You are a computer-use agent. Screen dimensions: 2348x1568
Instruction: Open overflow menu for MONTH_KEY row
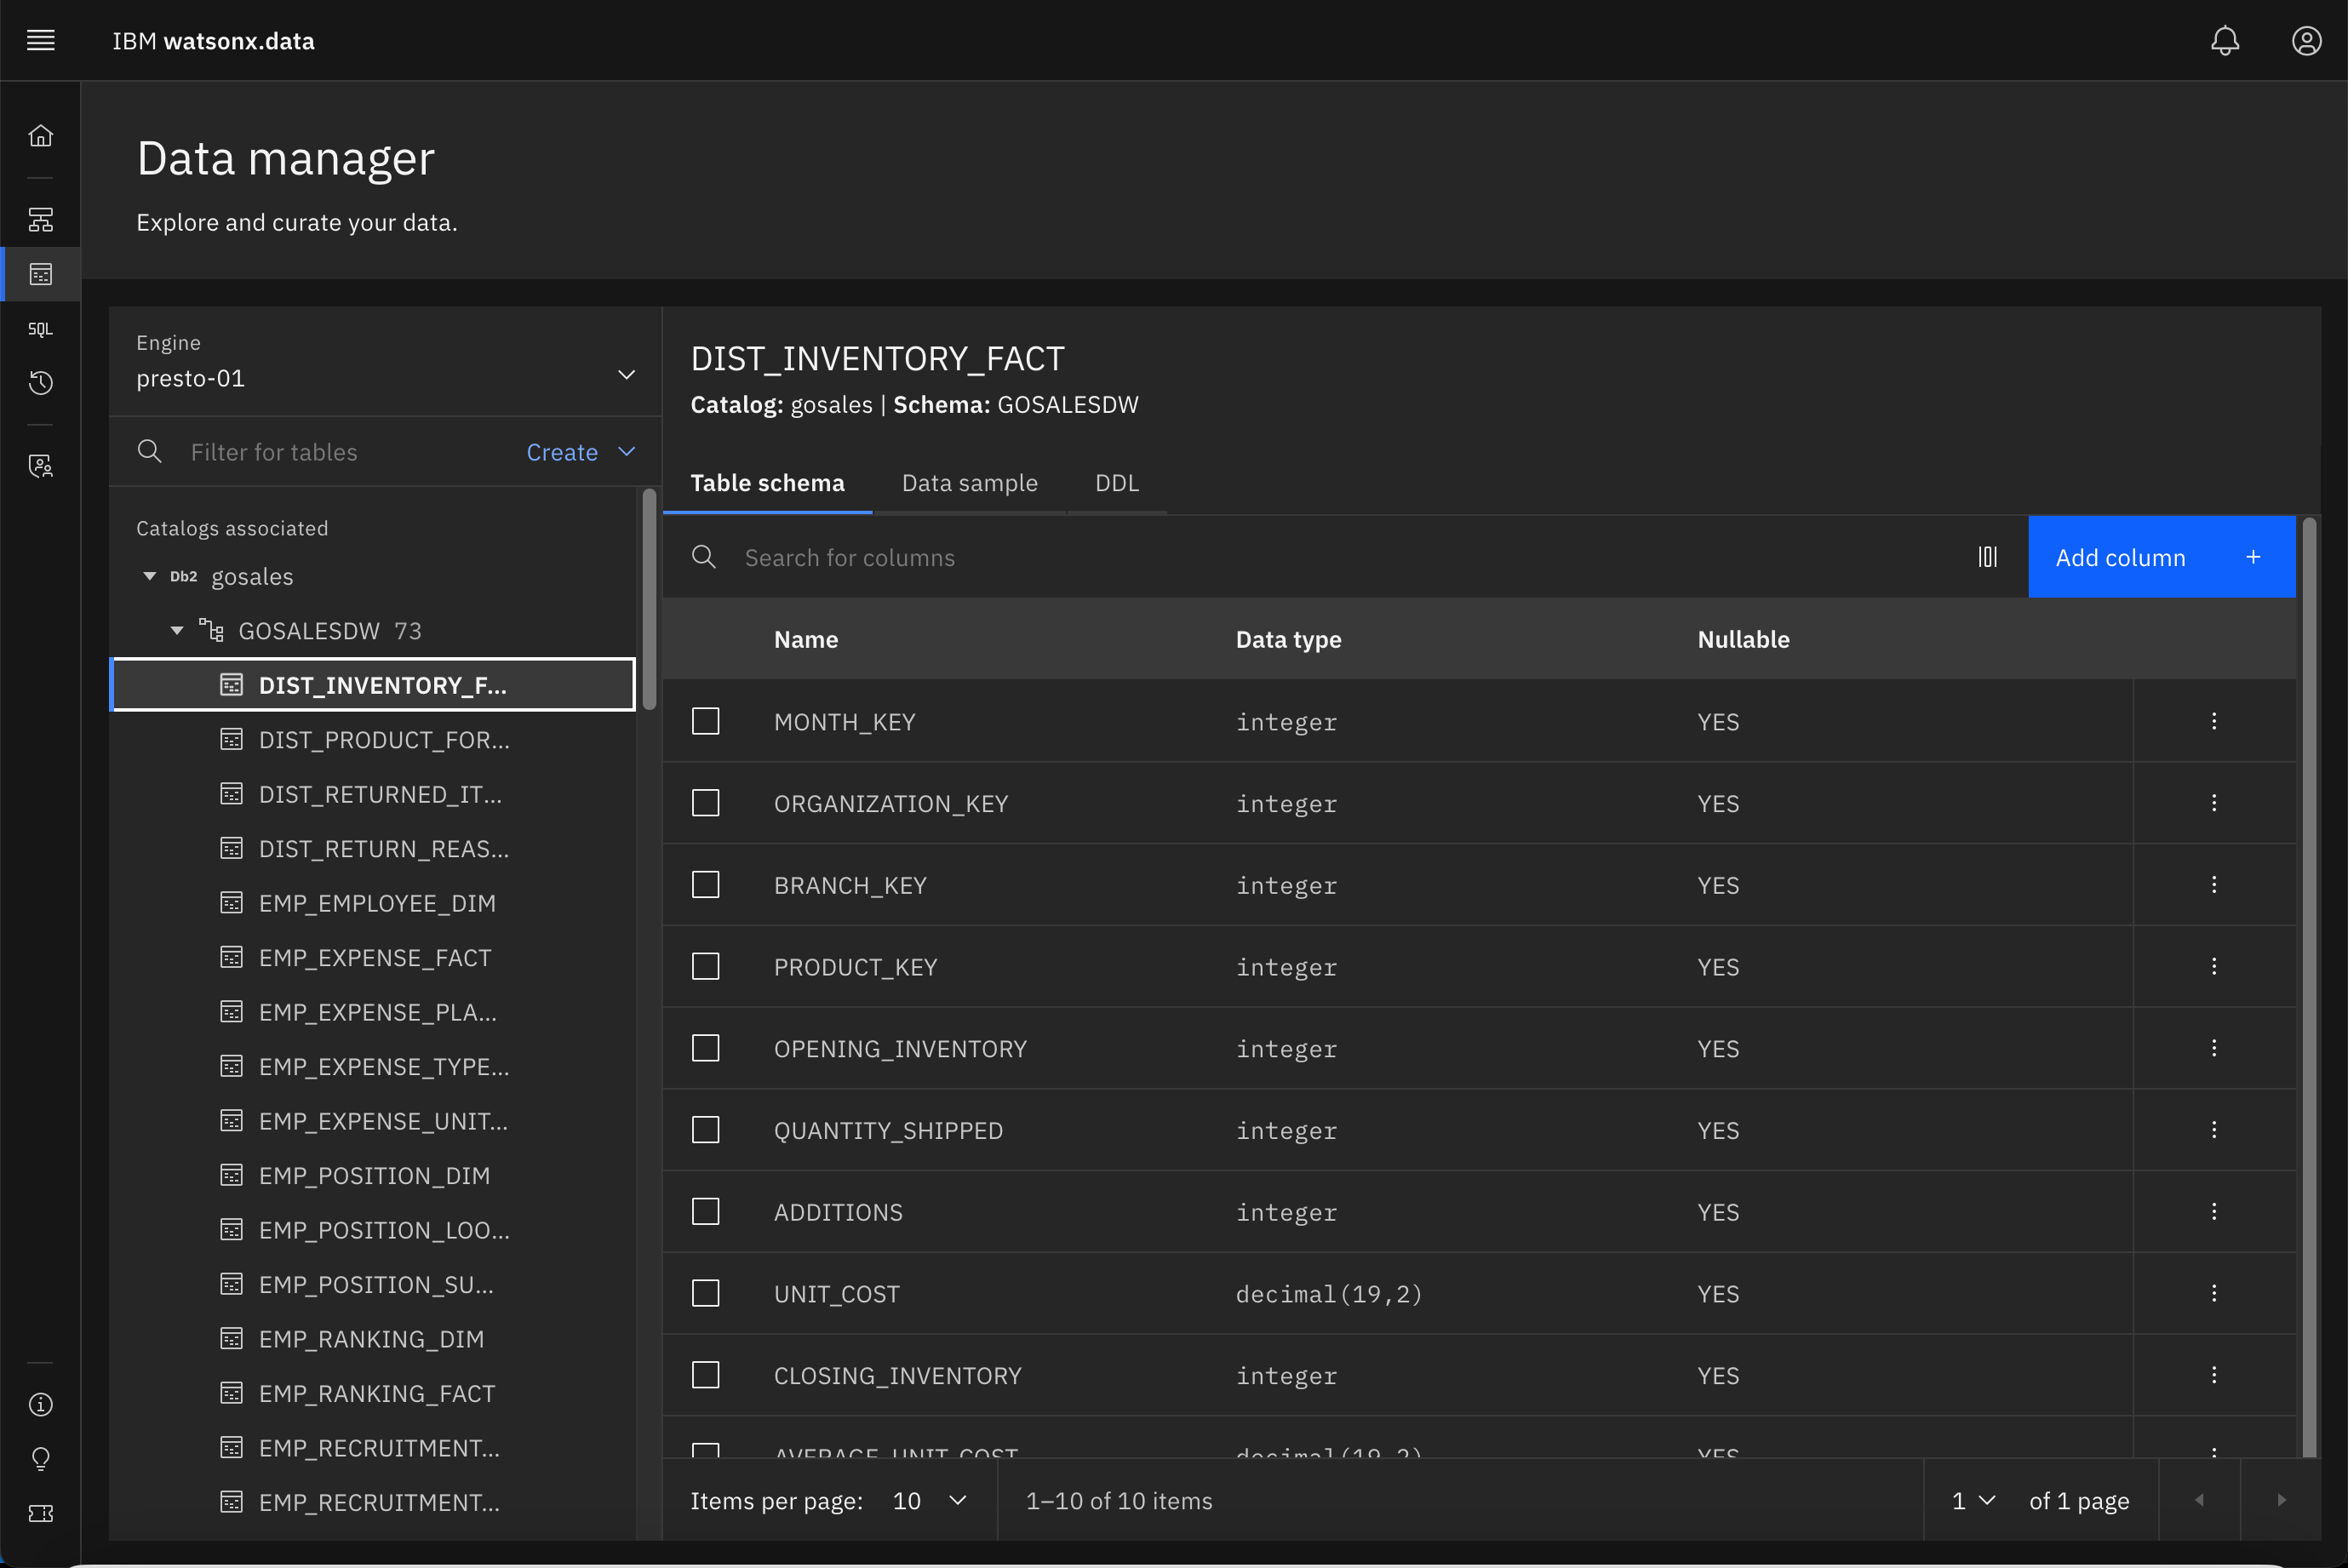(x=2214, y=721)
